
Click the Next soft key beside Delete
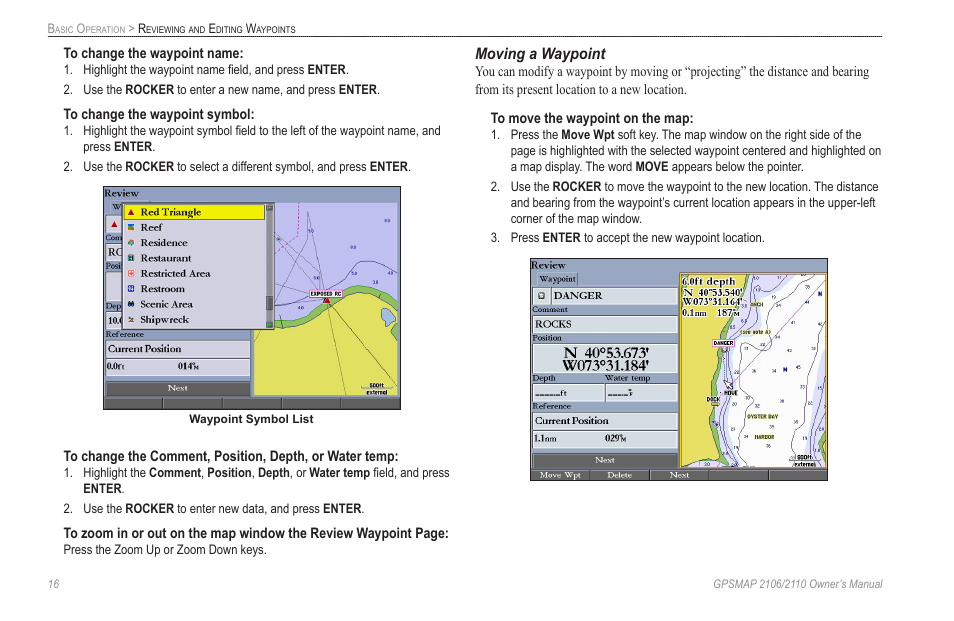coord(679,475)
